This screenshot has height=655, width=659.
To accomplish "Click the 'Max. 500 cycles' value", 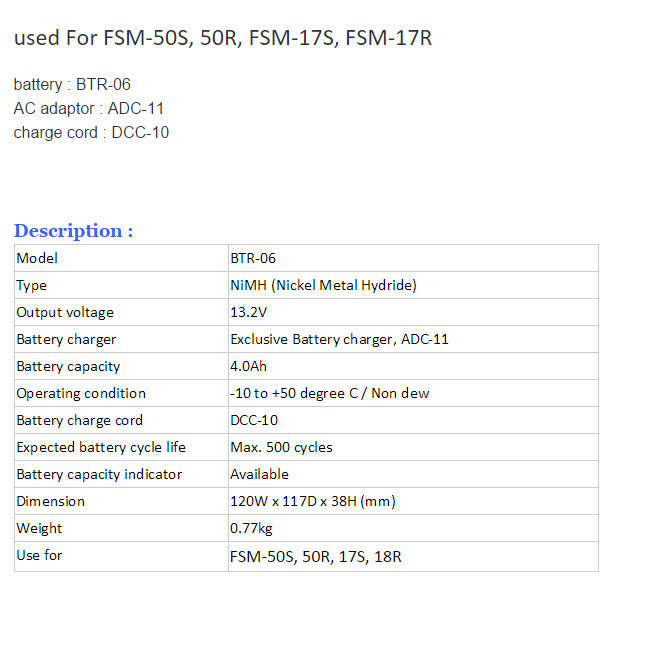I will pyautogui.click(x=281, y=447).
